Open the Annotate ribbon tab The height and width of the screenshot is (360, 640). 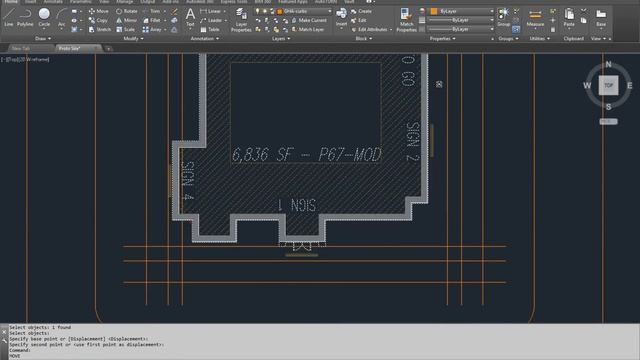point(53,2)
